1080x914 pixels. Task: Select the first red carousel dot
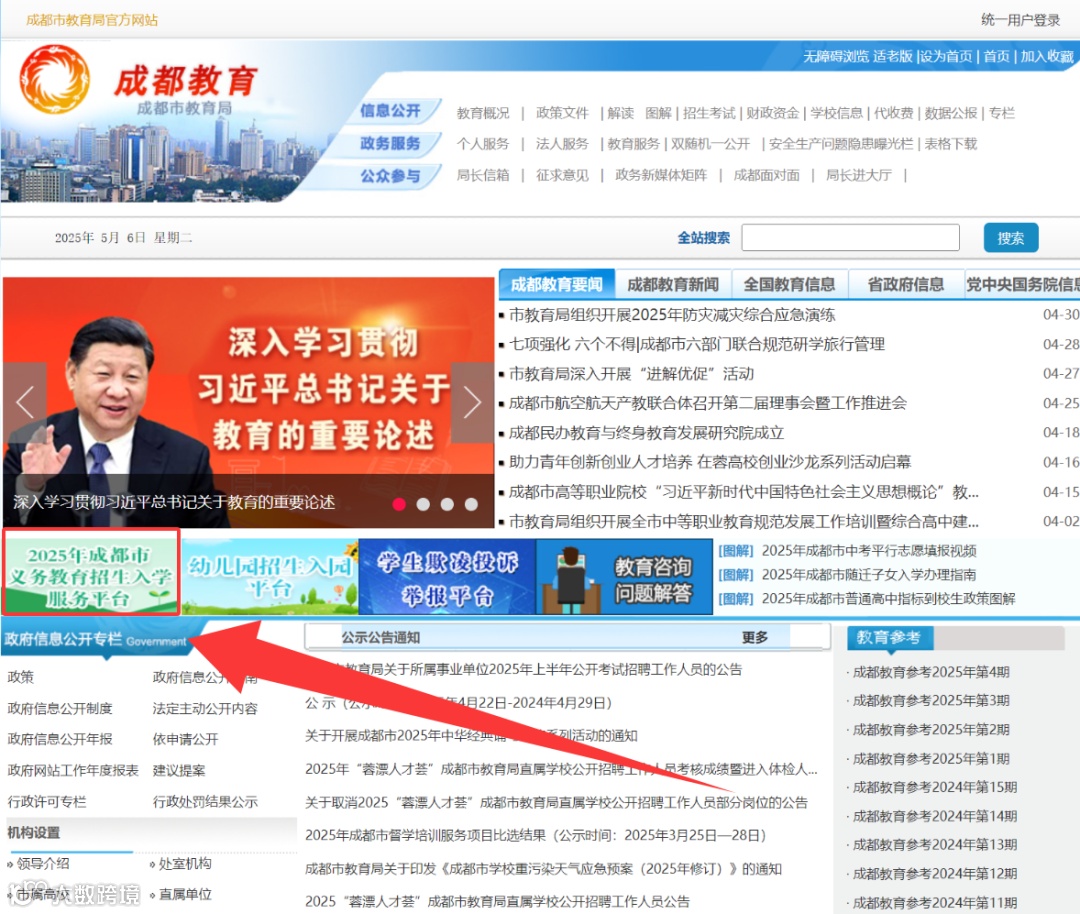tap(399, 504)
